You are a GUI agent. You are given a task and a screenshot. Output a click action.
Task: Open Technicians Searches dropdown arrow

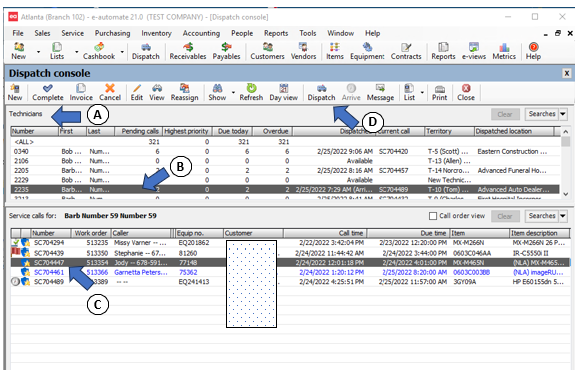click(563, 114)
